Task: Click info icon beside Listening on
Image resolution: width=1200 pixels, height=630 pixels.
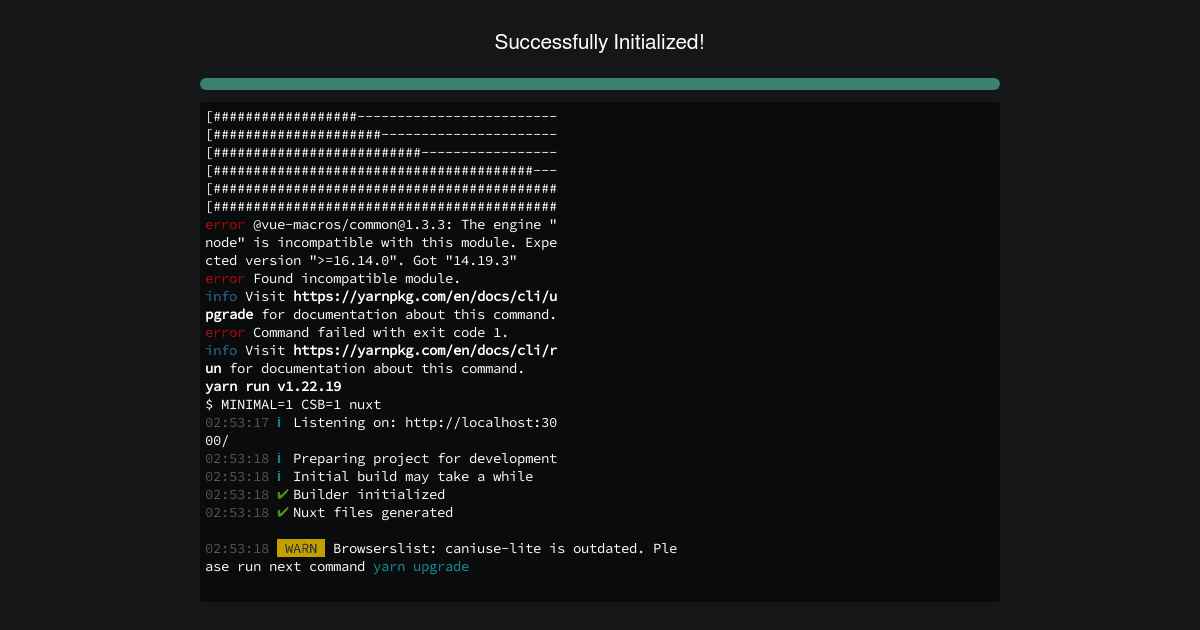Action: [x=279, y=422]
